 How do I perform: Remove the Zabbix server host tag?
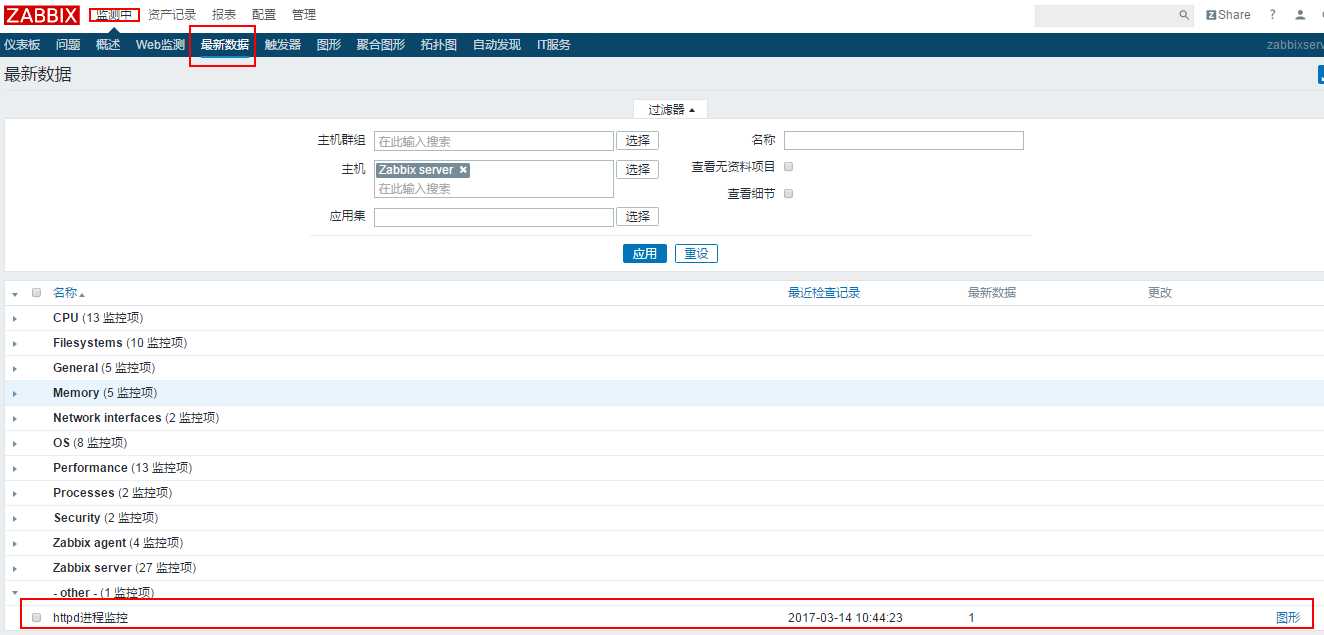click(x=463, y=170)
